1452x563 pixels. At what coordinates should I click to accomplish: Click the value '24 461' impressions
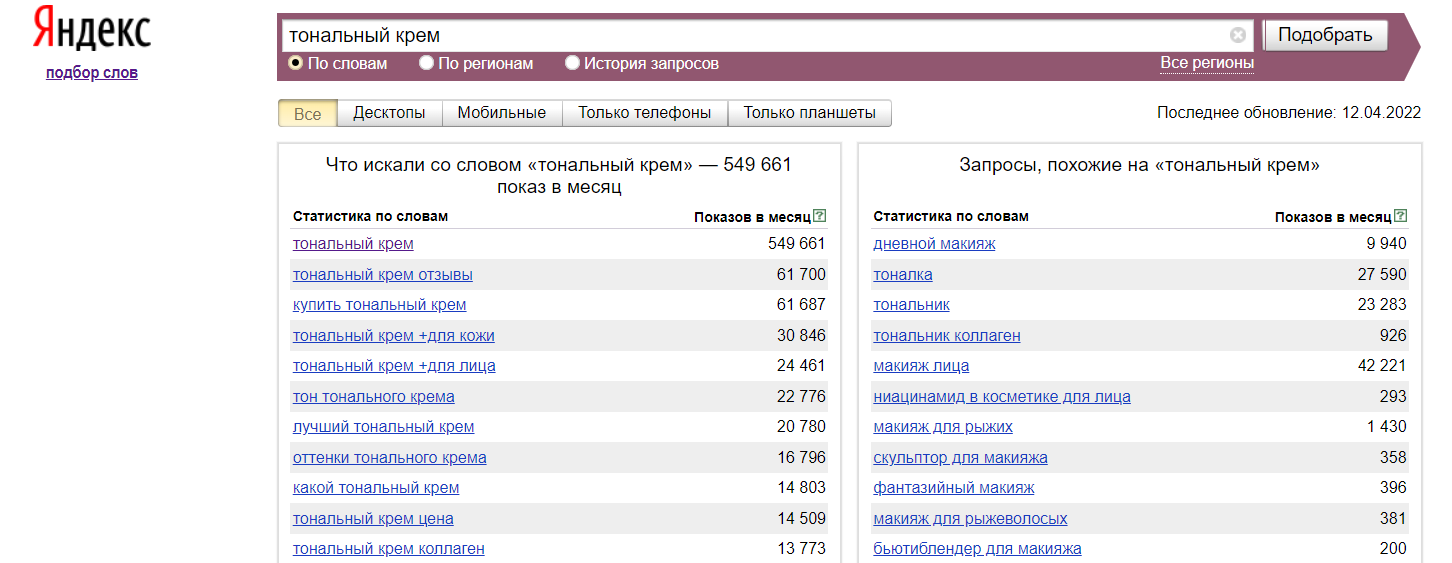801,366
